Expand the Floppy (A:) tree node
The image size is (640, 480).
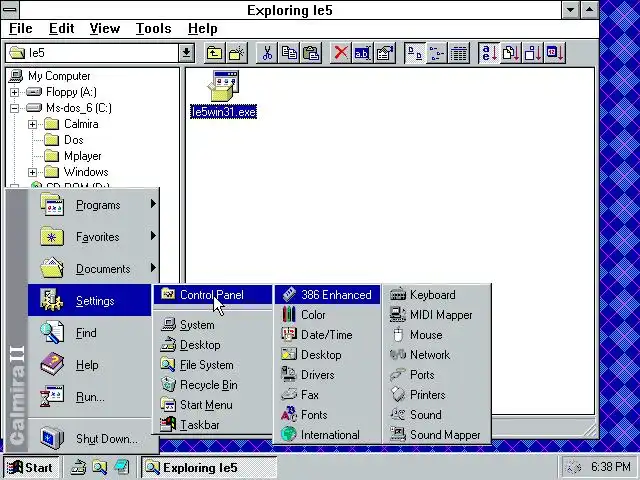(x=14, y=92)
